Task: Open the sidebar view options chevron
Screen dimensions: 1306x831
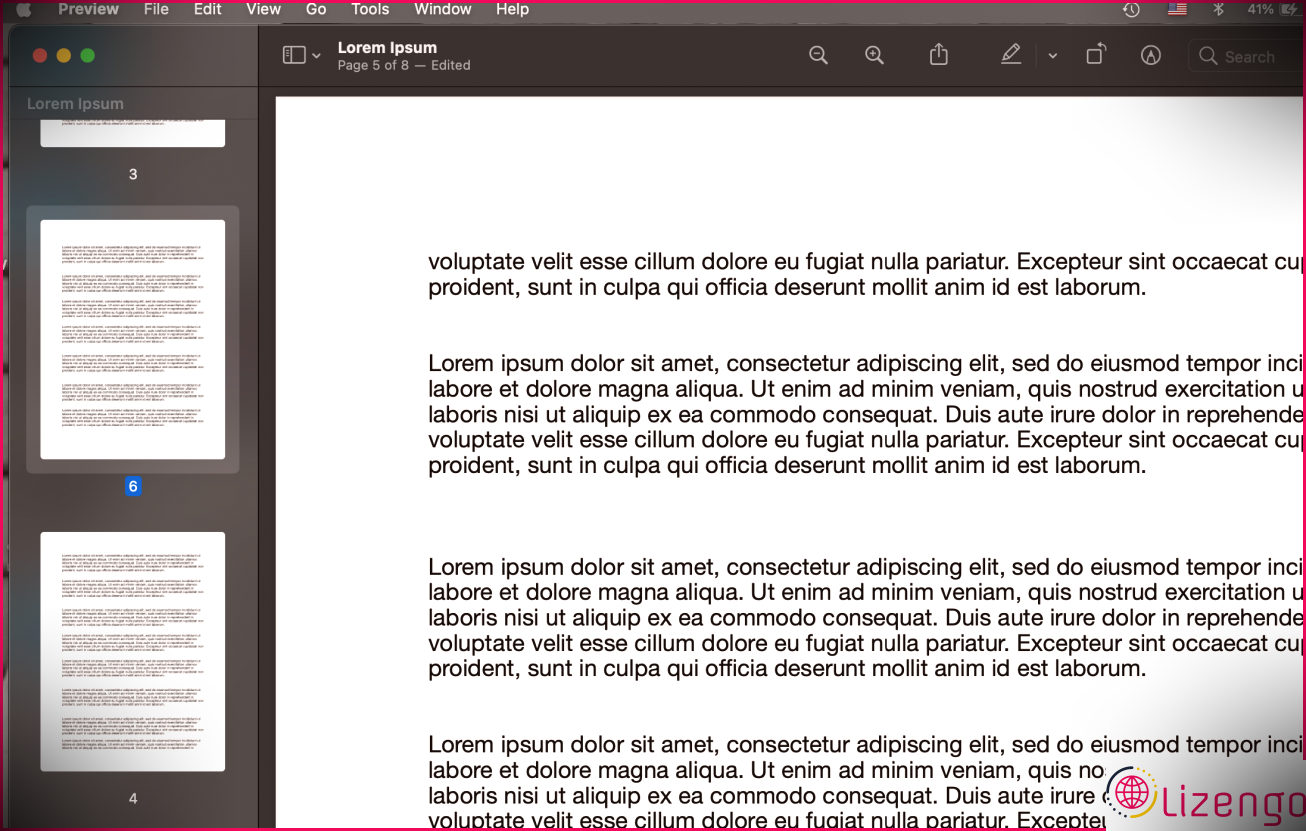Action: tap(316, 56)
